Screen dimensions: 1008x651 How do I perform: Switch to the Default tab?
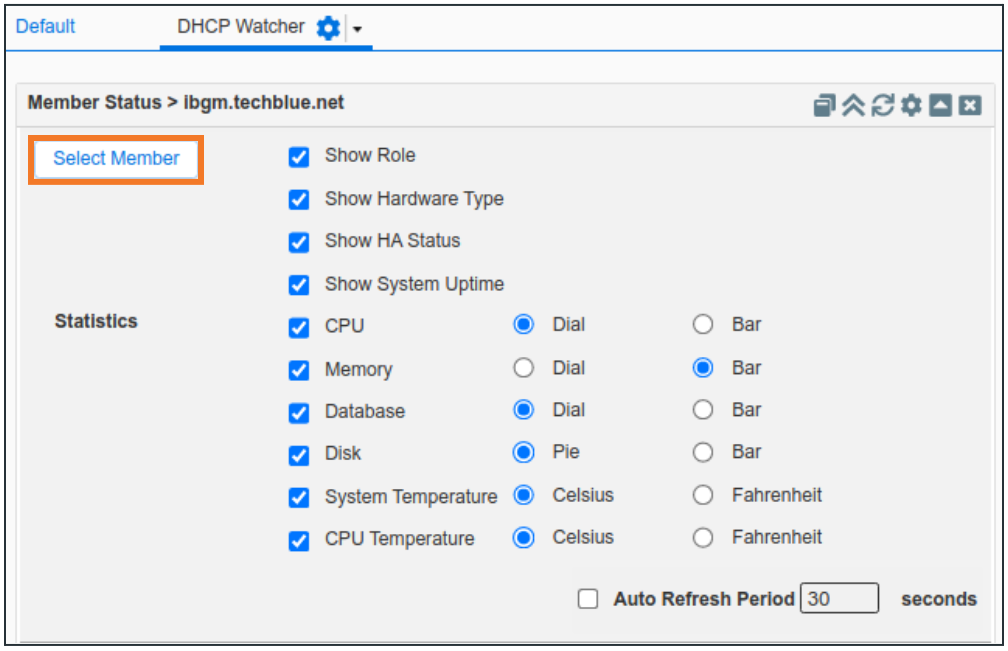(x=46, y=26)
